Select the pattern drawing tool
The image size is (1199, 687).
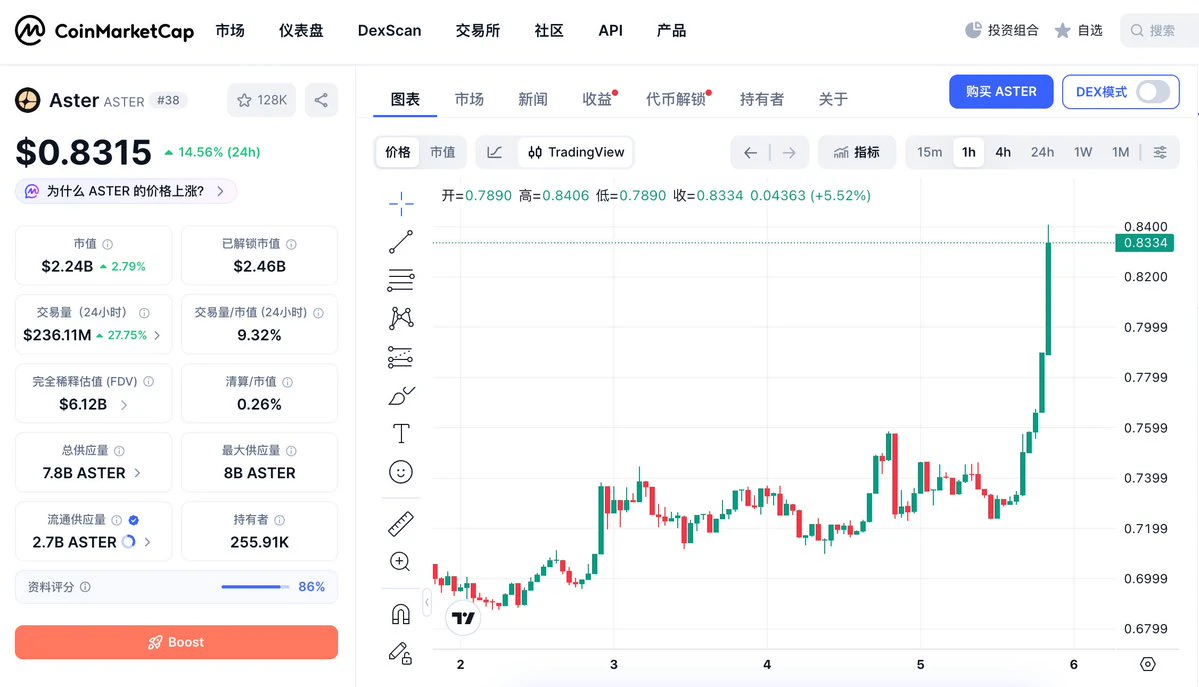point(401,318)
